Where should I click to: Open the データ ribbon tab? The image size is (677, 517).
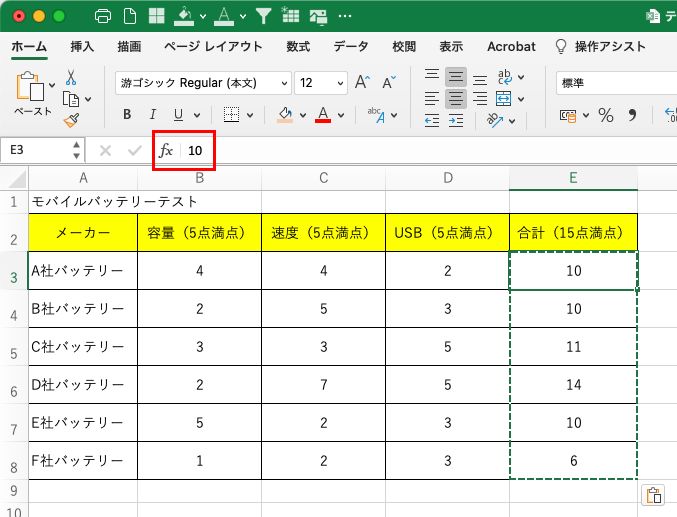350,47
